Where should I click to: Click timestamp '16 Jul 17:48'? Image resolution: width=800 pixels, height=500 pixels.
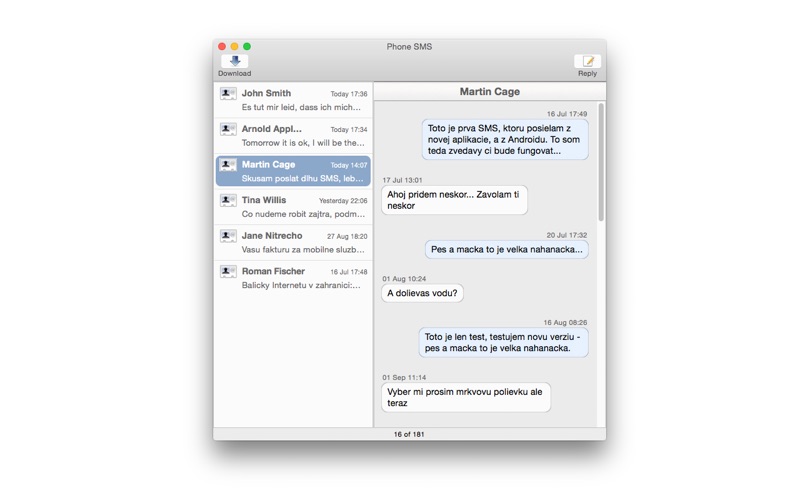tap(349, 272)
